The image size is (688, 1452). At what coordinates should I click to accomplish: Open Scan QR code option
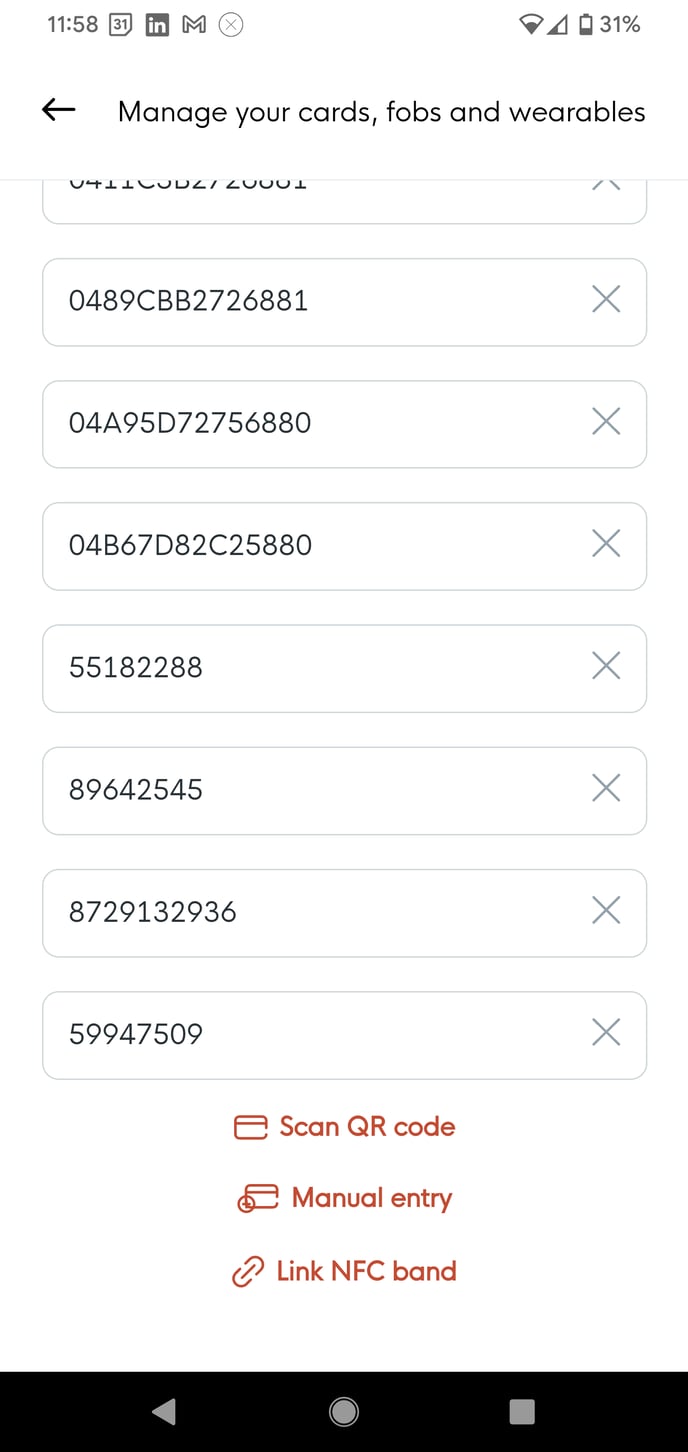click(x=367, y=1127)
